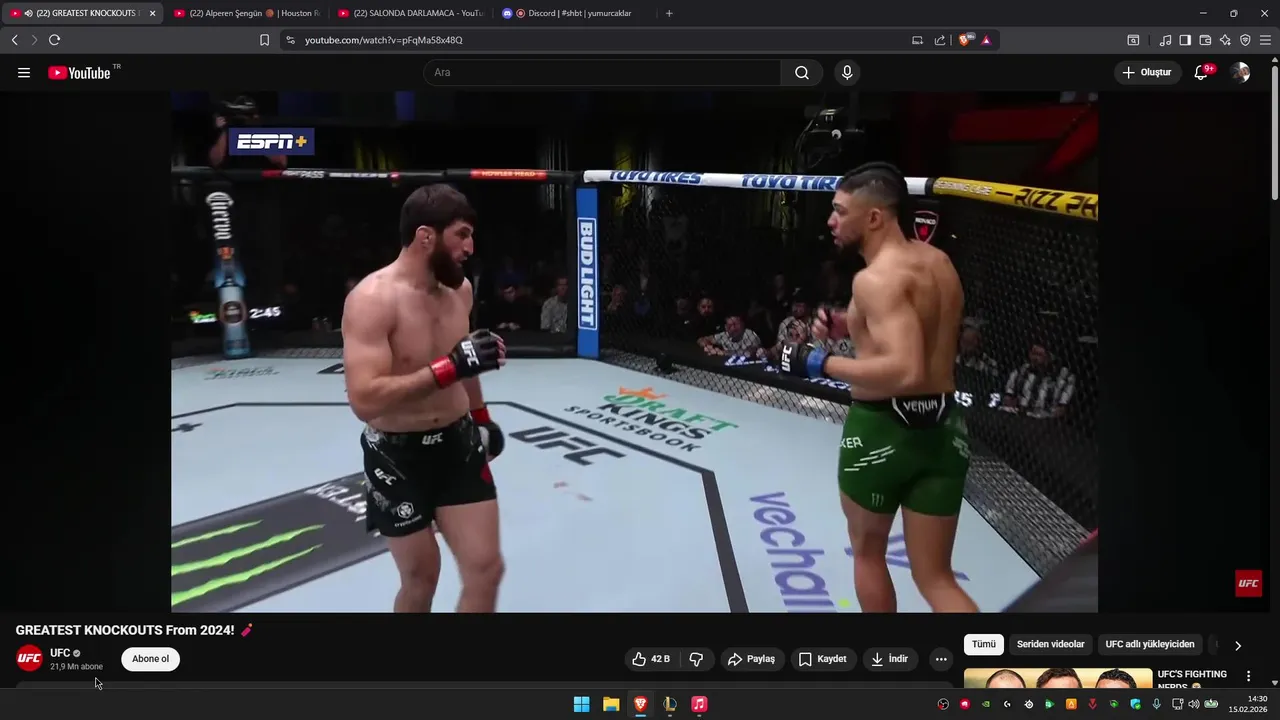Open the YouTube guide hamburger menu
Image resolution: width=1280 pixels, height=720 pixels.
(24, 73)
